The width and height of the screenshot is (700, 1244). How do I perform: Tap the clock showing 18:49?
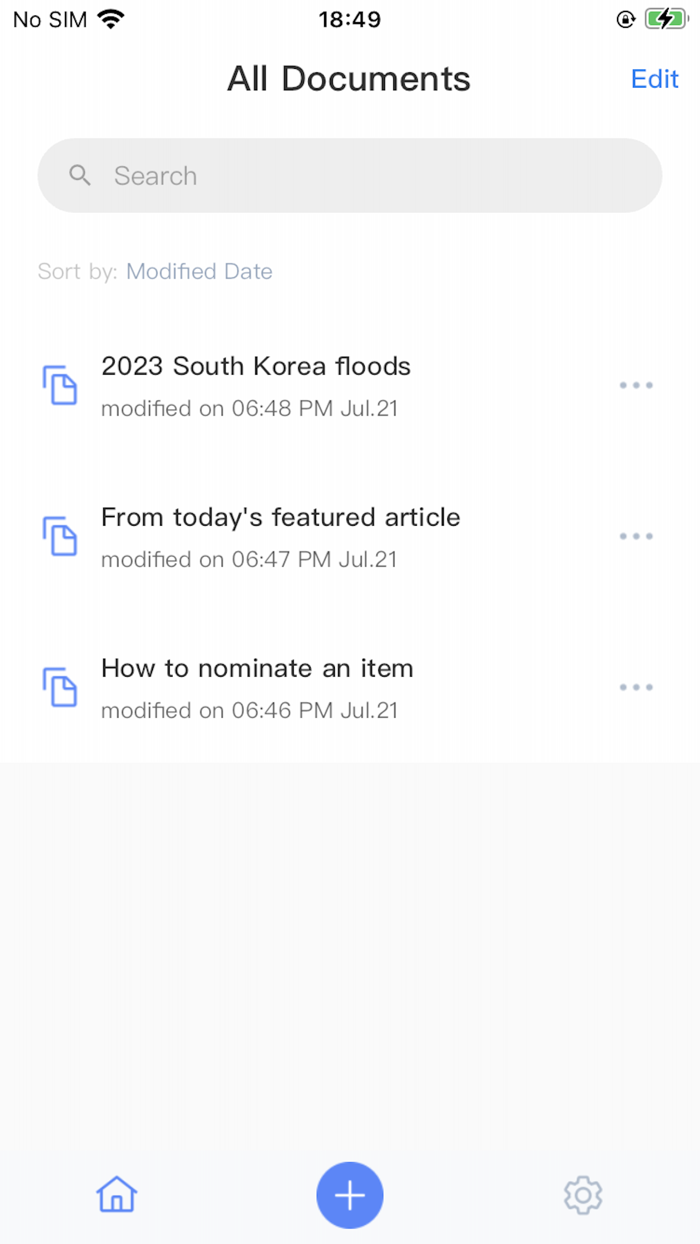(349, 18)
